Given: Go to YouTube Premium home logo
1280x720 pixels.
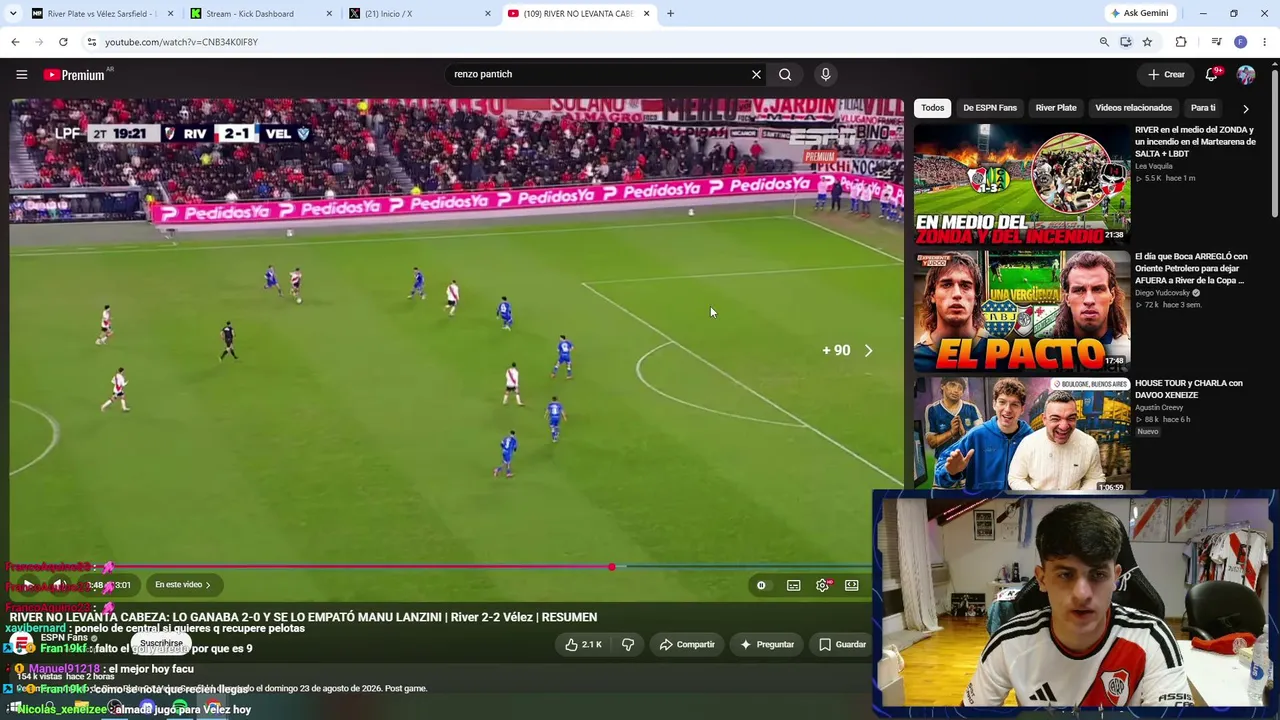Looking at the screenshot, I should [x=74, y=74].
